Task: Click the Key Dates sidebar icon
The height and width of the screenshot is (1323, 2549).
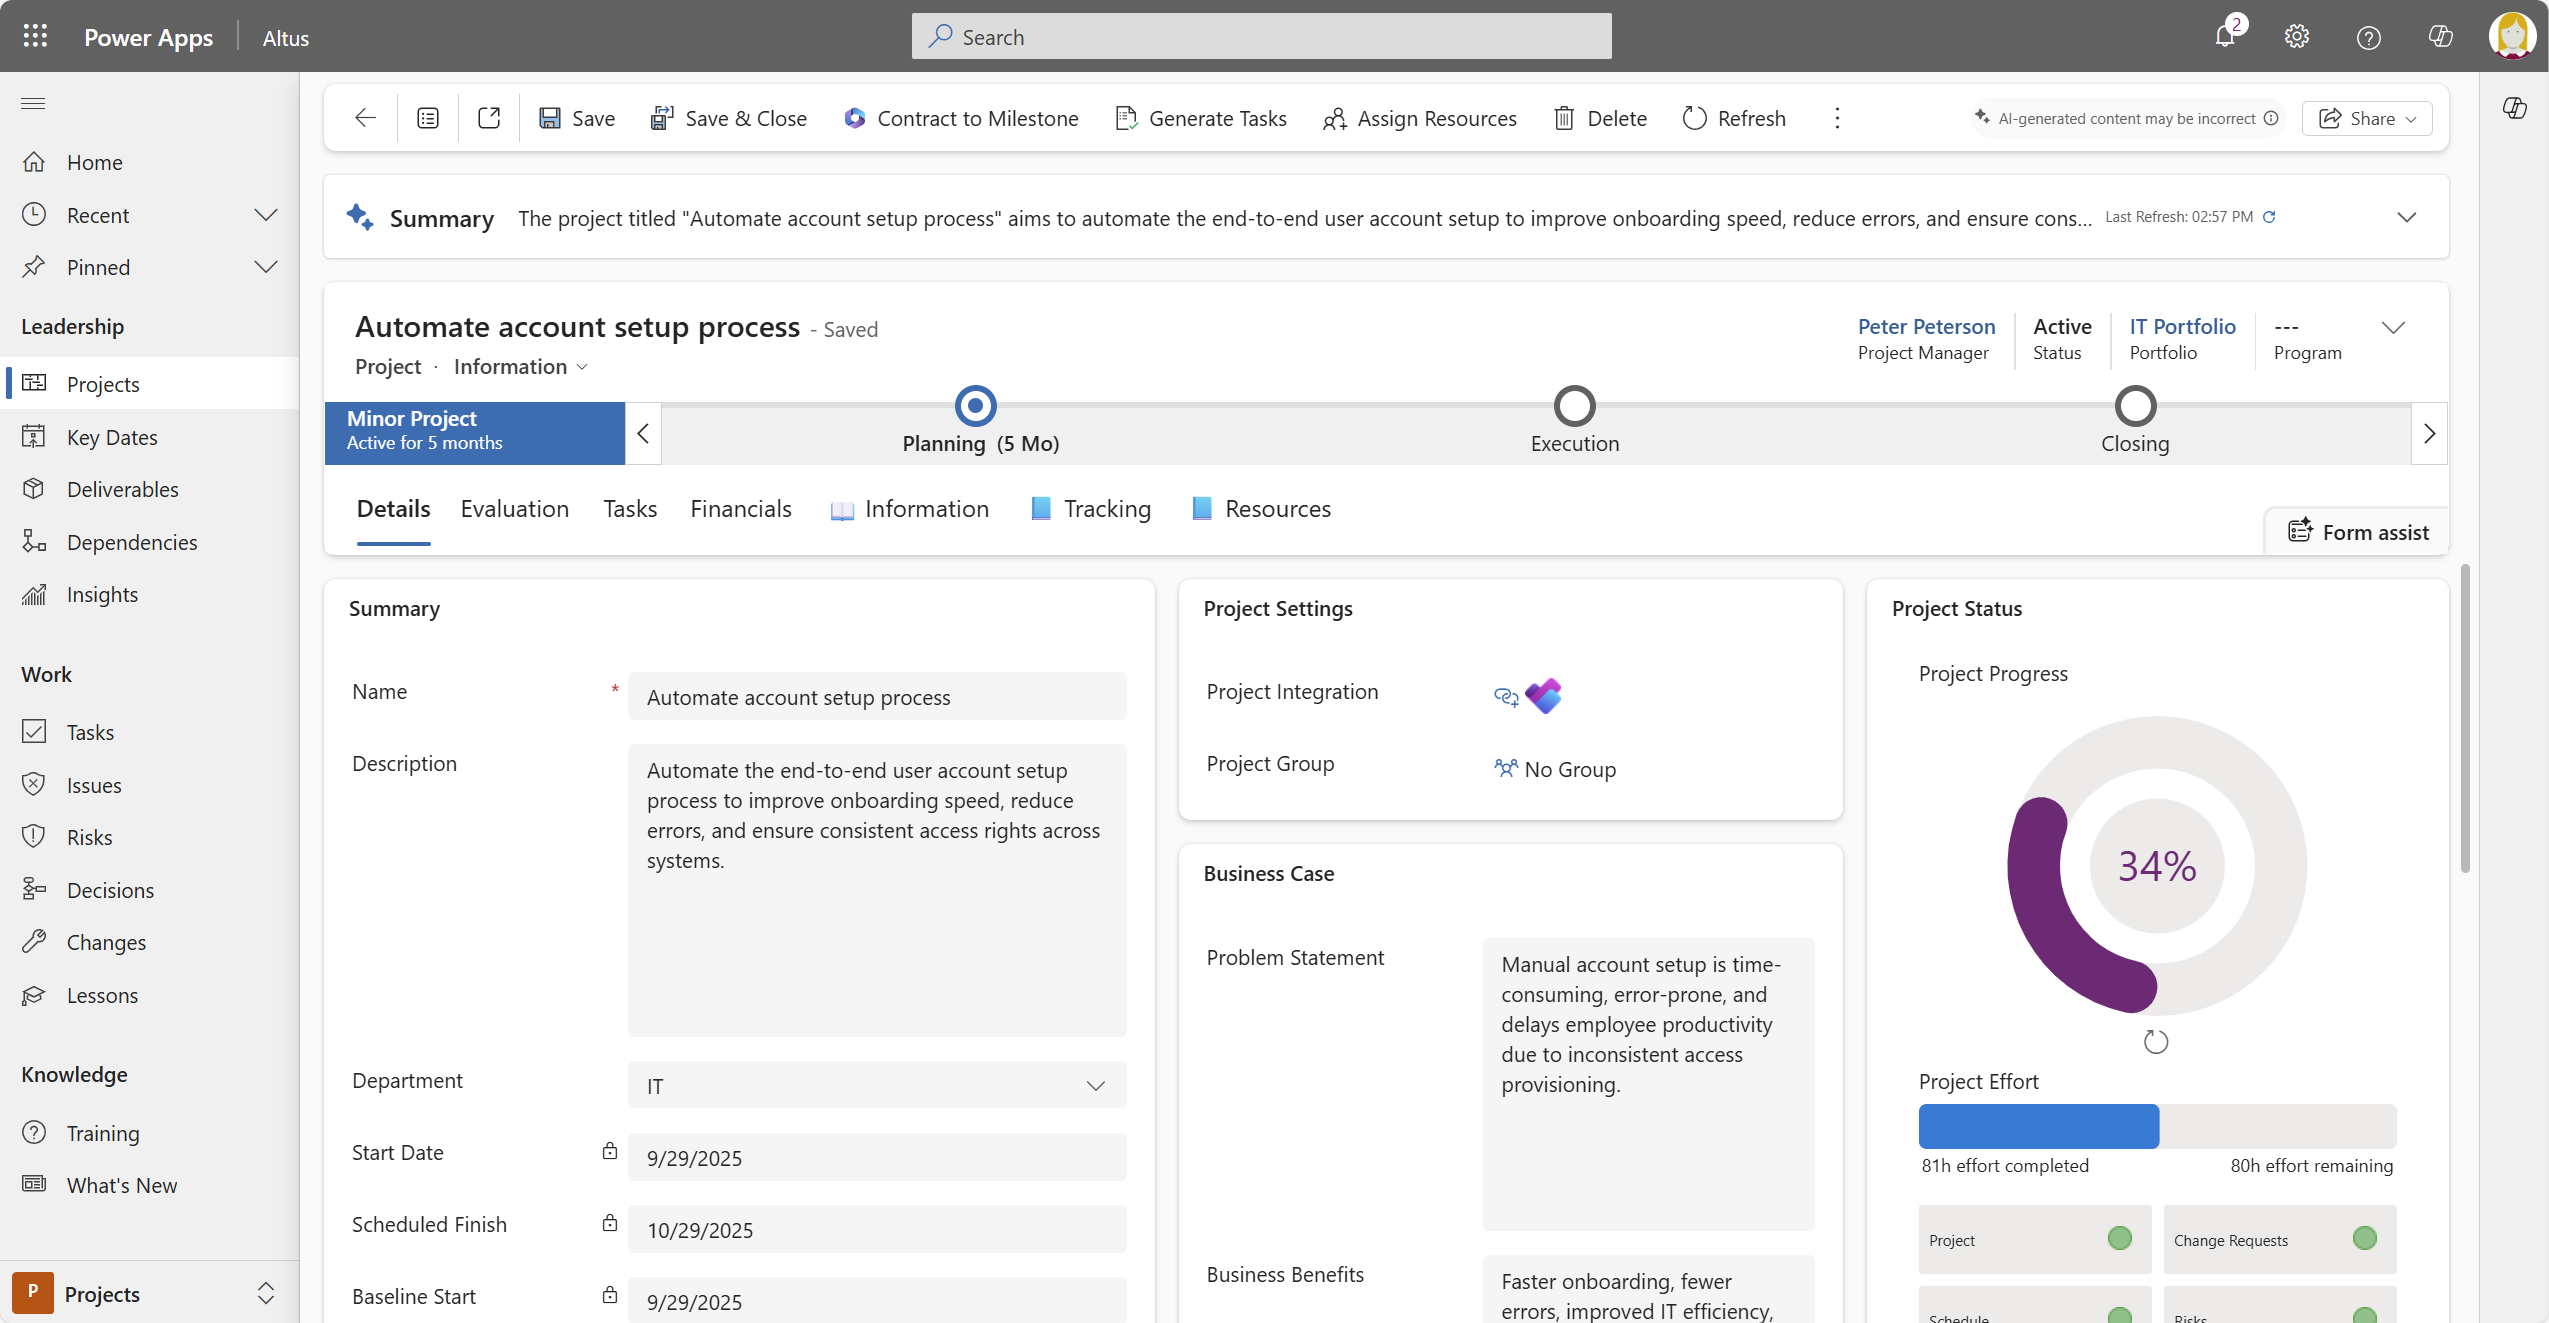Action: coord(34,436)
